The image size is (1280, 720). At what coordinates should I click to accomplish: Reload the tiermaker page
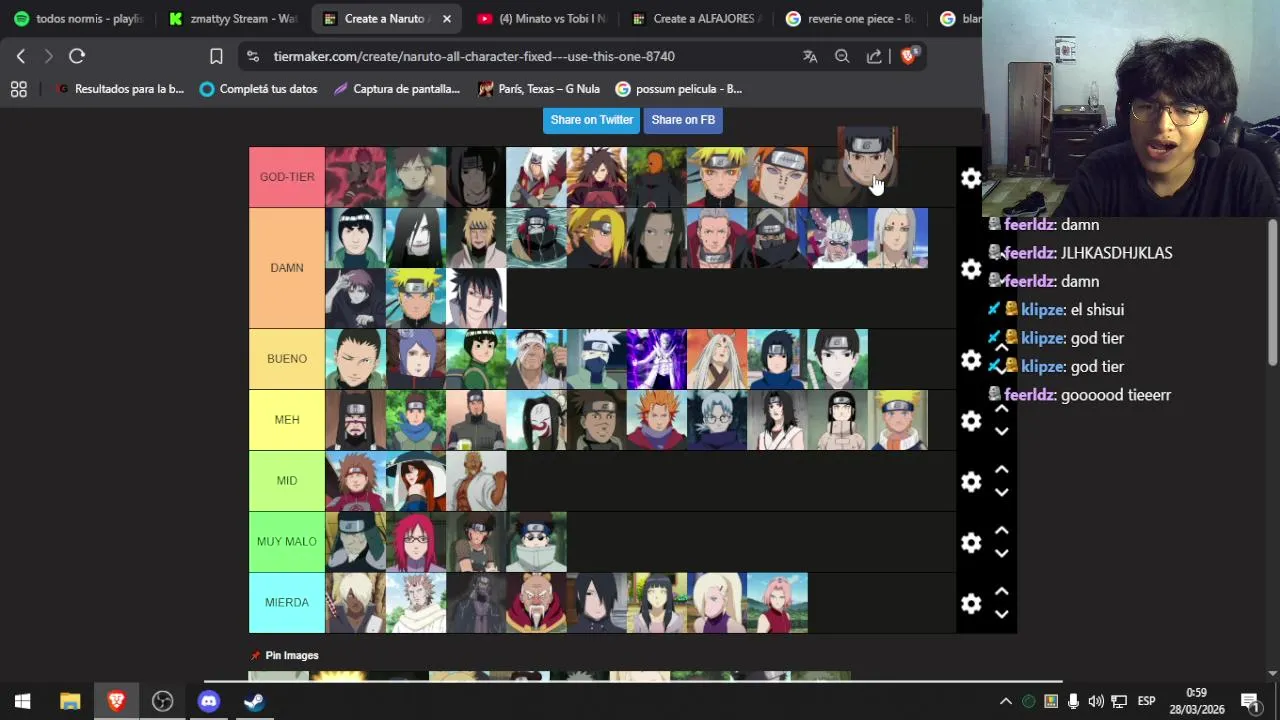77,56
